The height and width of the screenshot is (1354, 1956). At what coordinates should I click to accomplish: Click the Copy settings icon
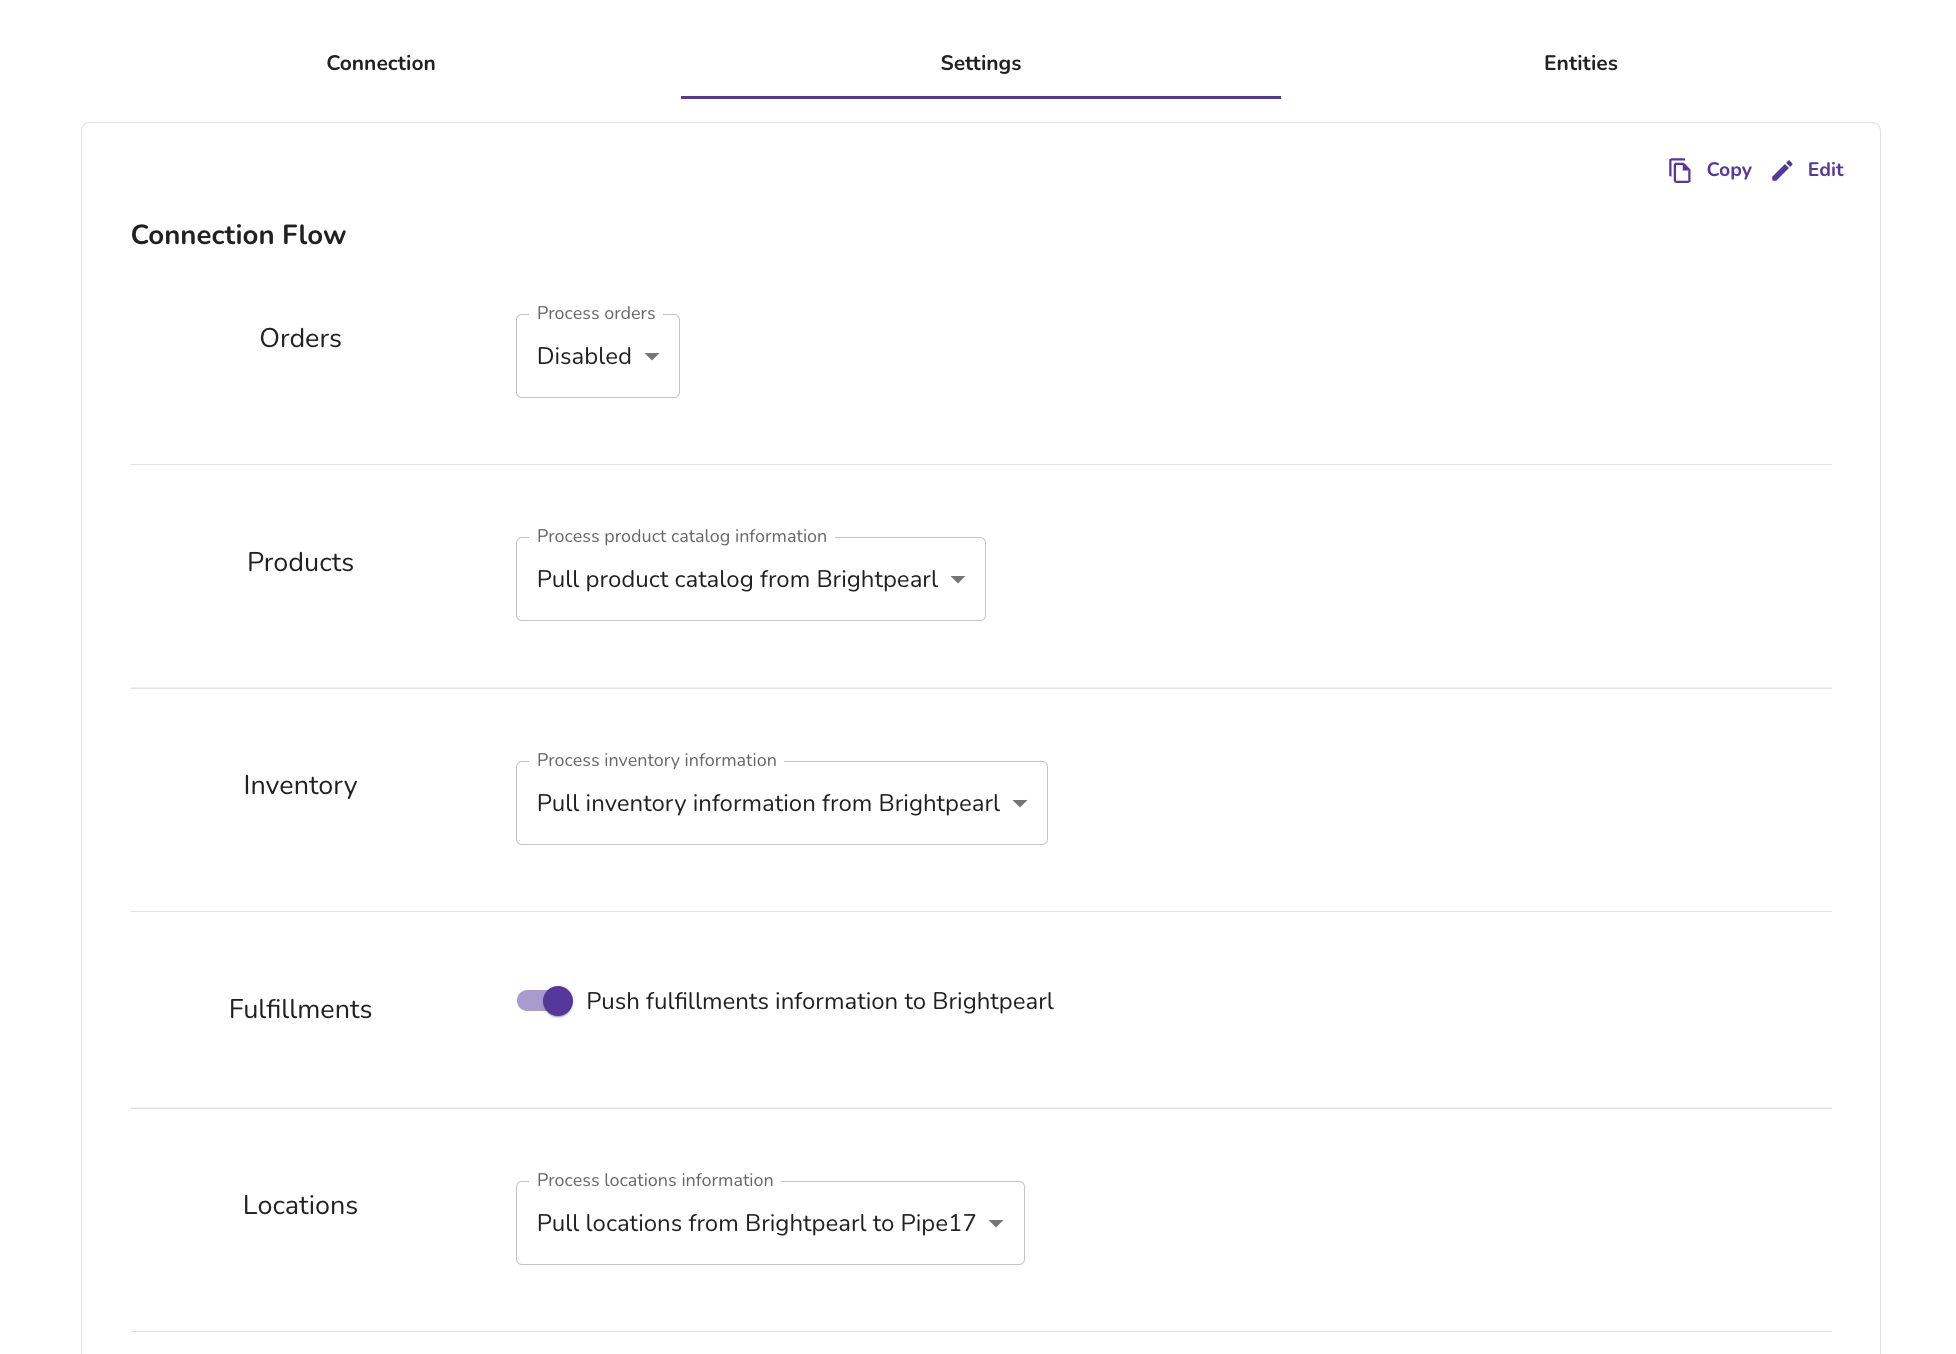[x=1679, y=170]
